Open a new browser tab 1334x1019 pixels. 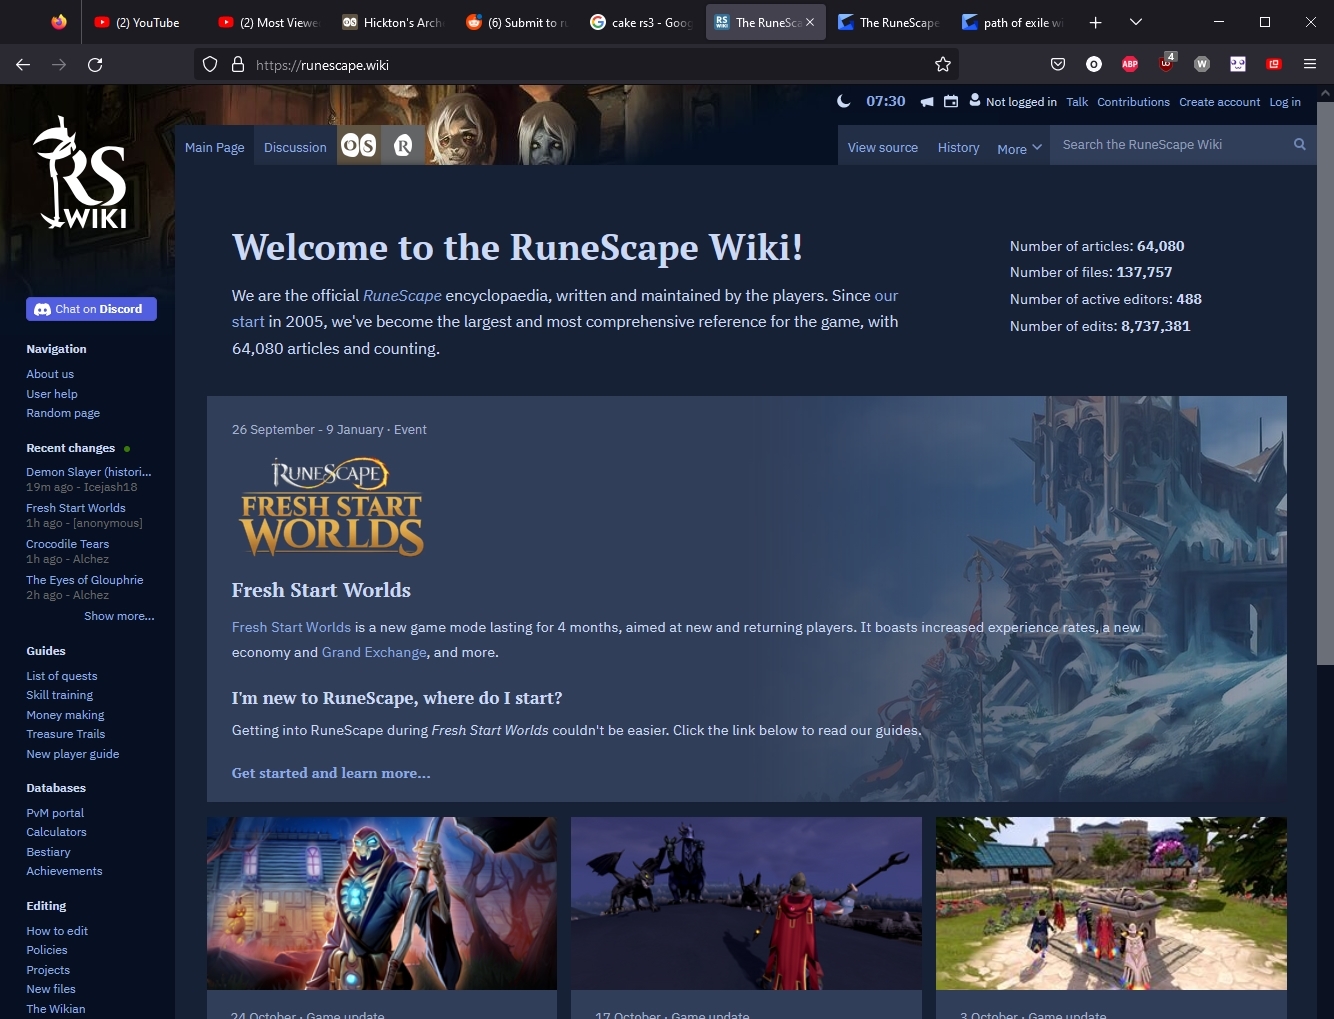(1096, 22)
